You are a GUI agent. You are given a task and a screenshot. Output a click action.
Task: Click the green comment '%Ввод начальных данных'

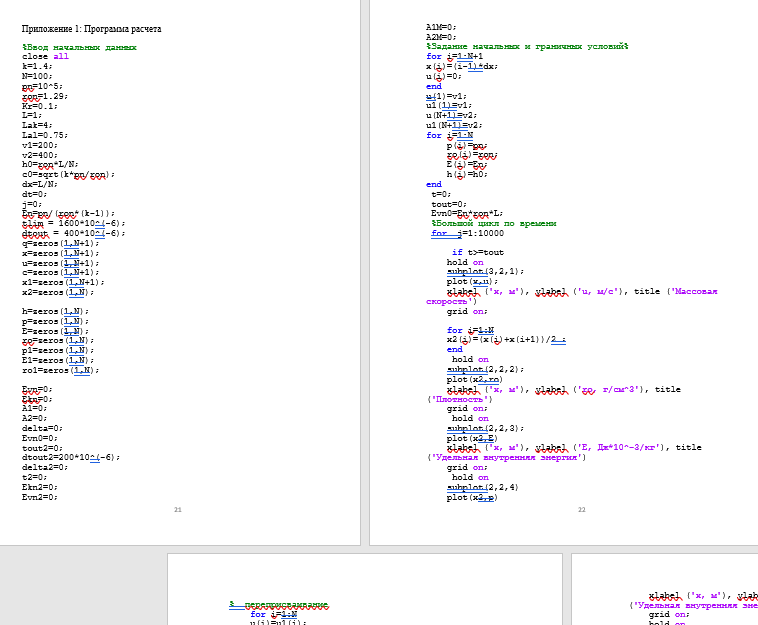point(79,47)
